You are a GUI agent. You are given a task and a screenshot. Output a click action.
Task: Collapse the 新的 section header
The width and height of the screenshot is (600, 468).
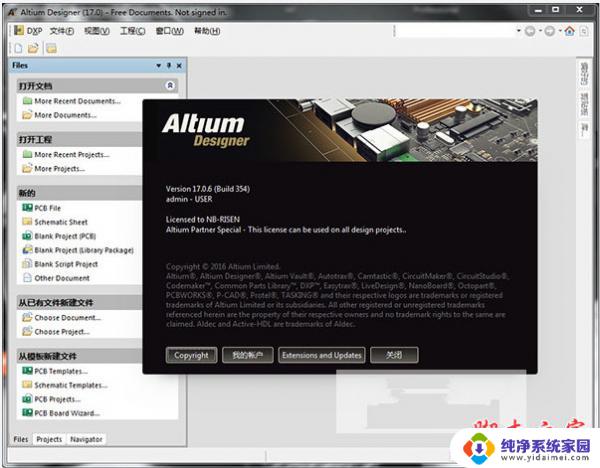coord(80,193)
